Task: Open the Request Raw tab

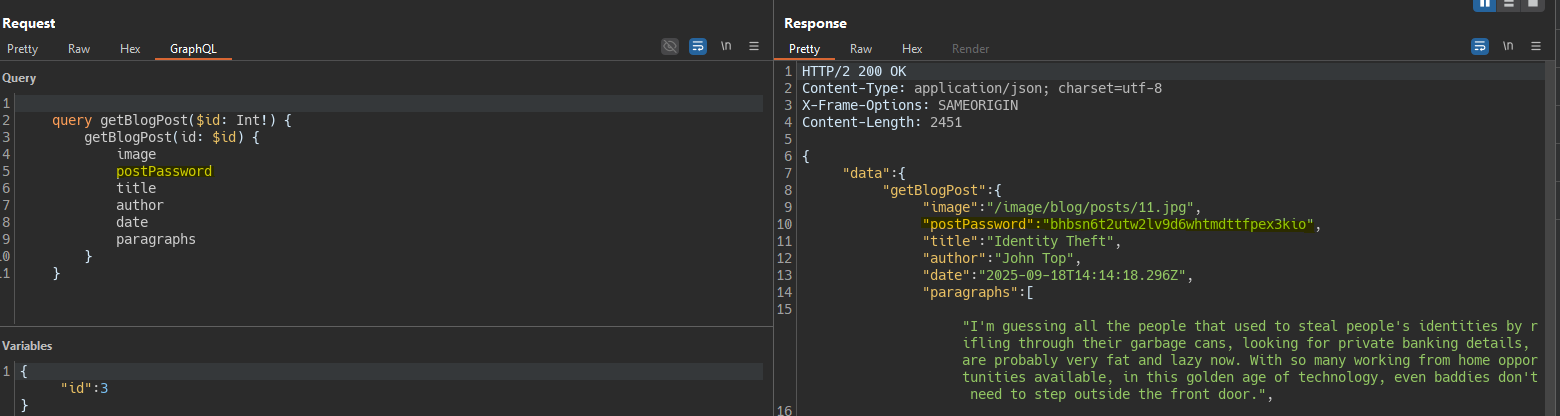Action: pos(79,48)
